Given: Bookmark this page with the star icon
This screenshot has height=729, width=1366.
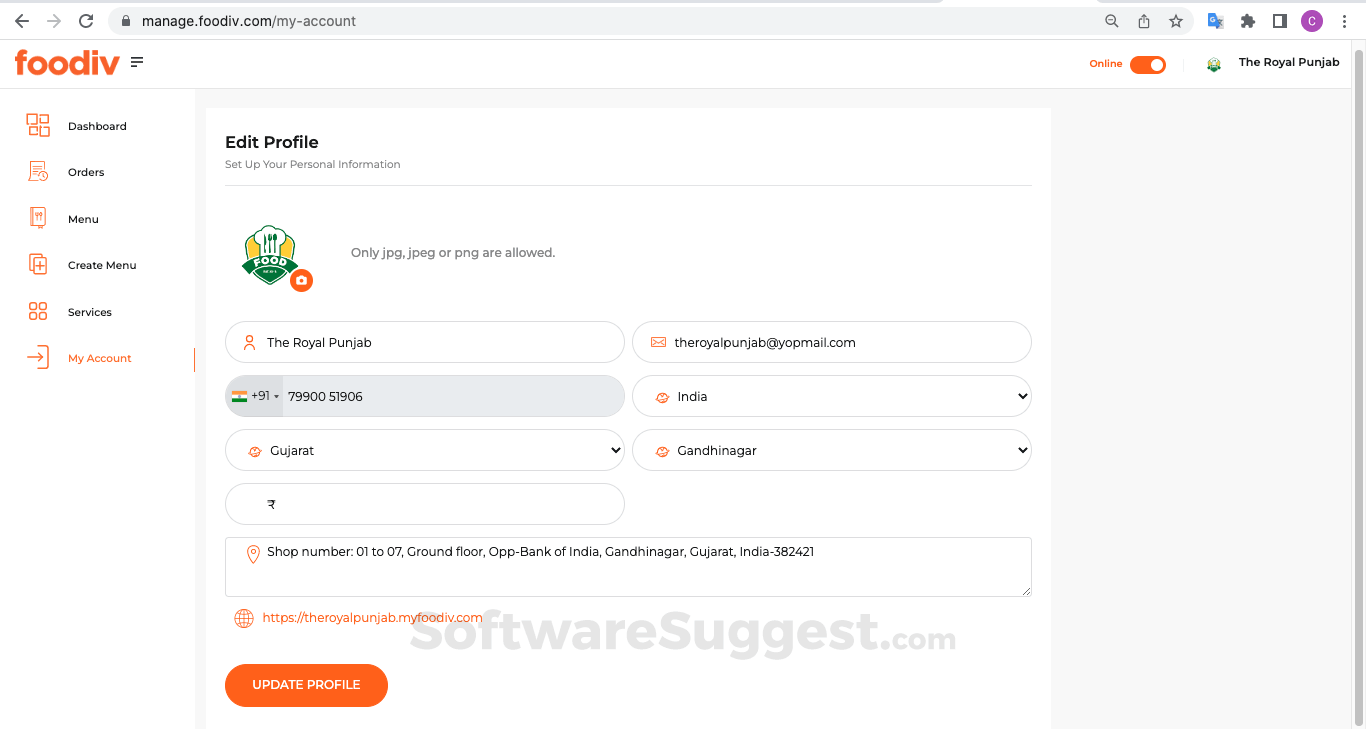Looking at the screenshot, I should pos(1176,21).
